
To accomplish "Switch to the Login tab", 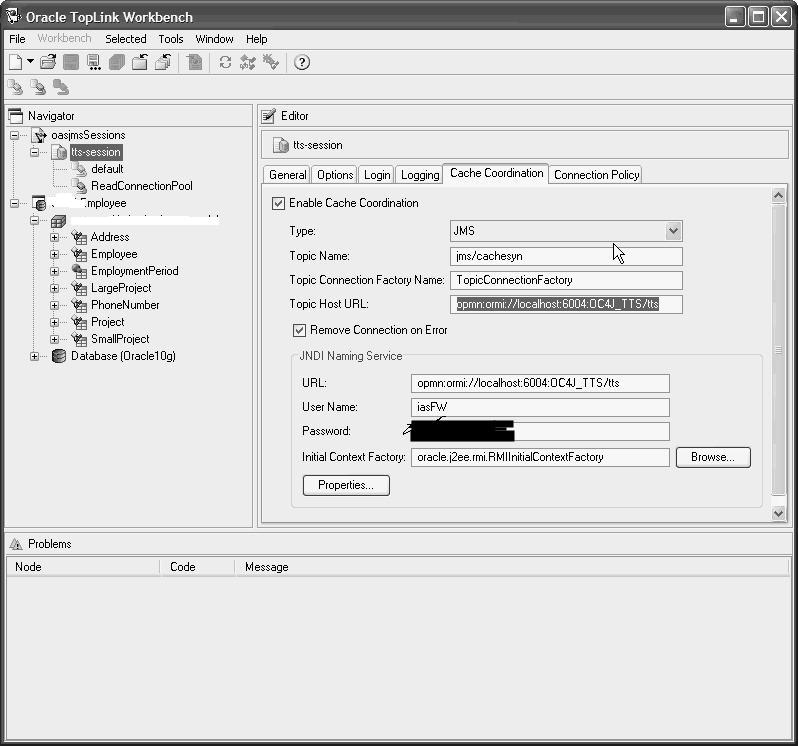I will [x=377, y=175].
